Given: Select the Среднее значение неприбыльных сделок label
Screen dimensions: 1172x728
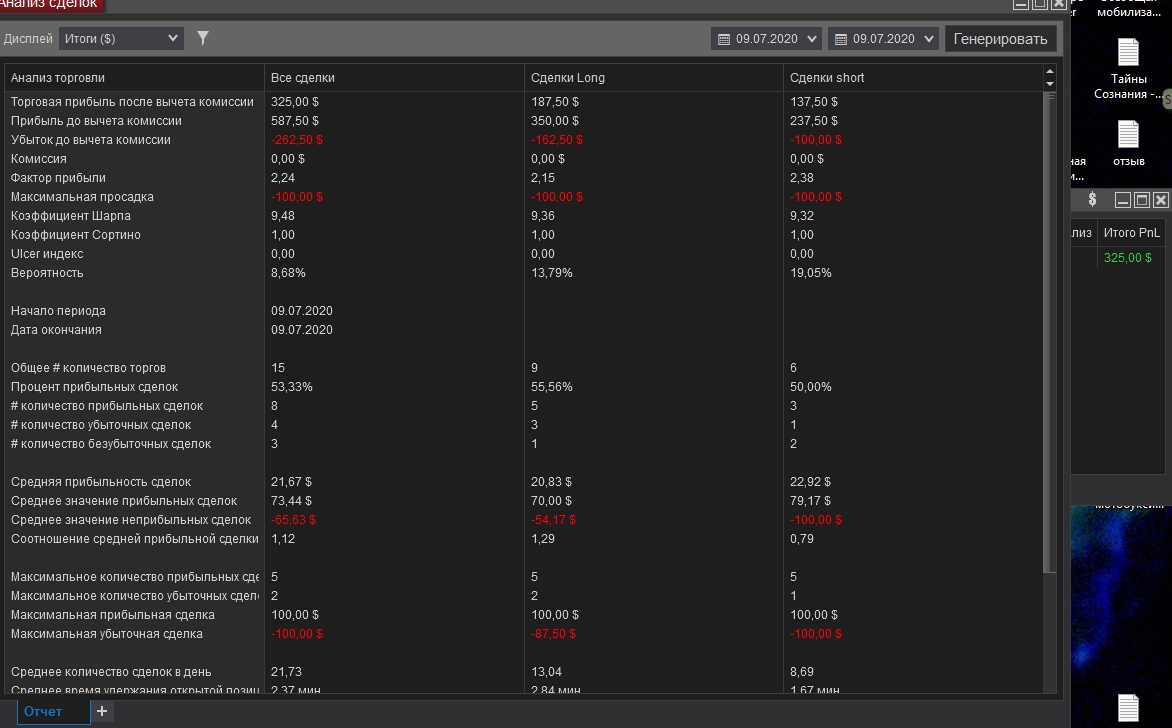Looking at the screenshot, I should [131, 520].
